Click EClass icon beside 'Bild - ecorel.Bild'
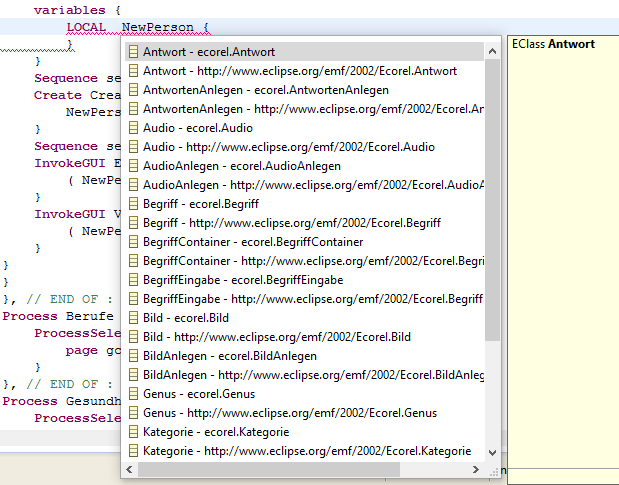The width and height of the screenshot is (619, 485). (x=133, y=318)
